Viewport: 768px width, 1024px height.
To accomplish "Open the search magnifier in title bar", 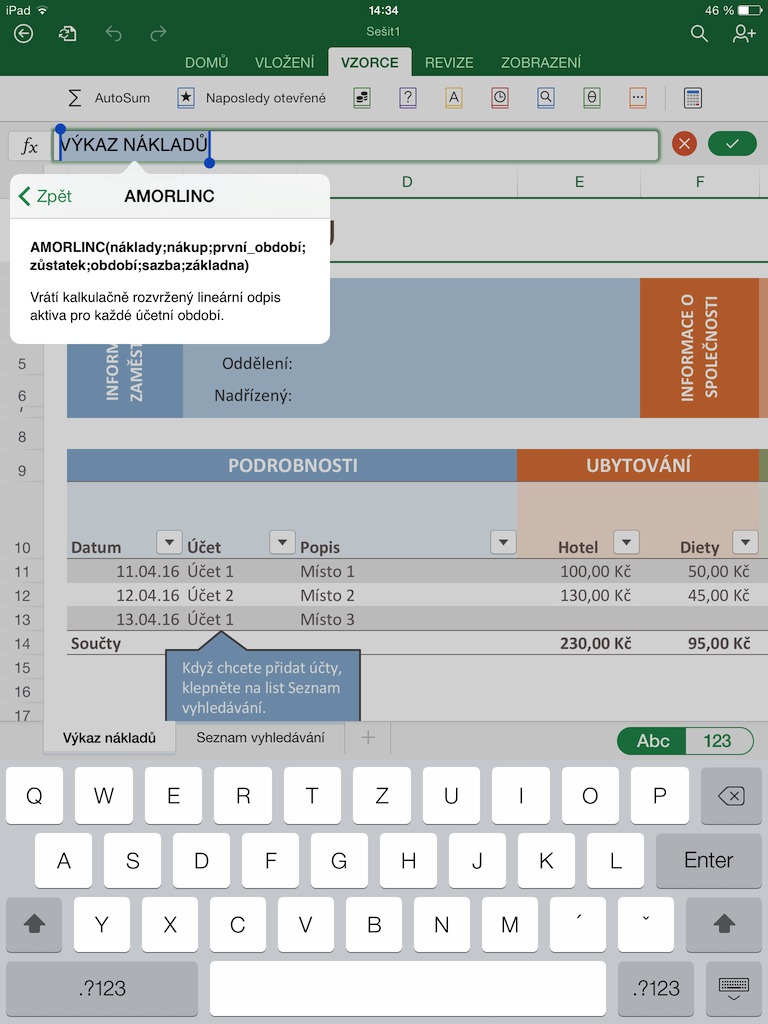I will click(699, 33).
